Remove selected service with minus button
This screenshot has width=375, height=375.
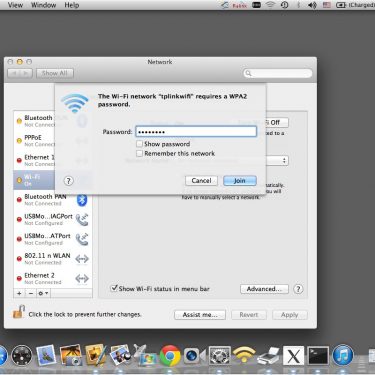[31, 293]
